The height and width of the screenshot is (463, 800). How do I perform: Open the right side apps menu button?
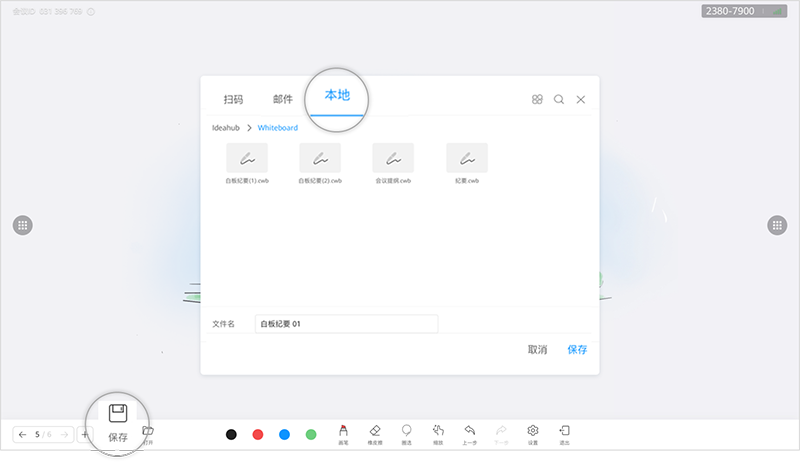point(776,225)
